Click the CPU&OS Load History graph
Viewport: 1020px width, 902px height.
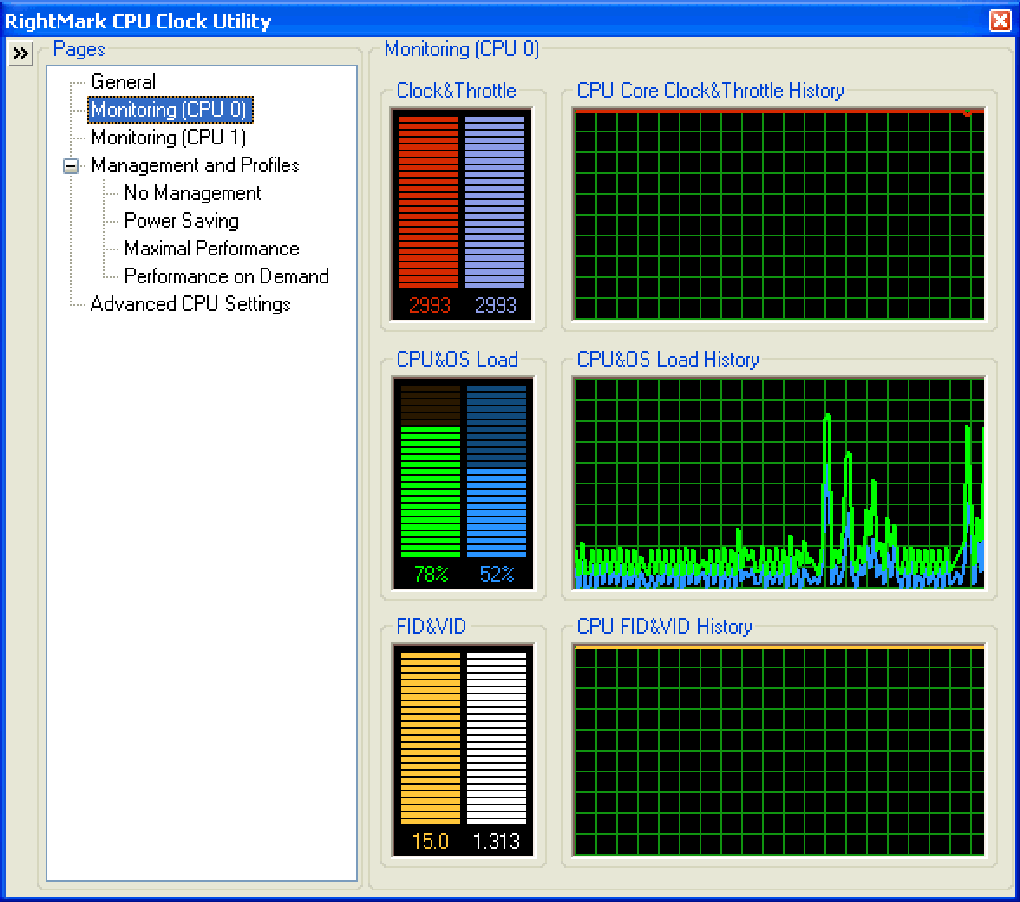pyautogui.click(x=780, y=481)
